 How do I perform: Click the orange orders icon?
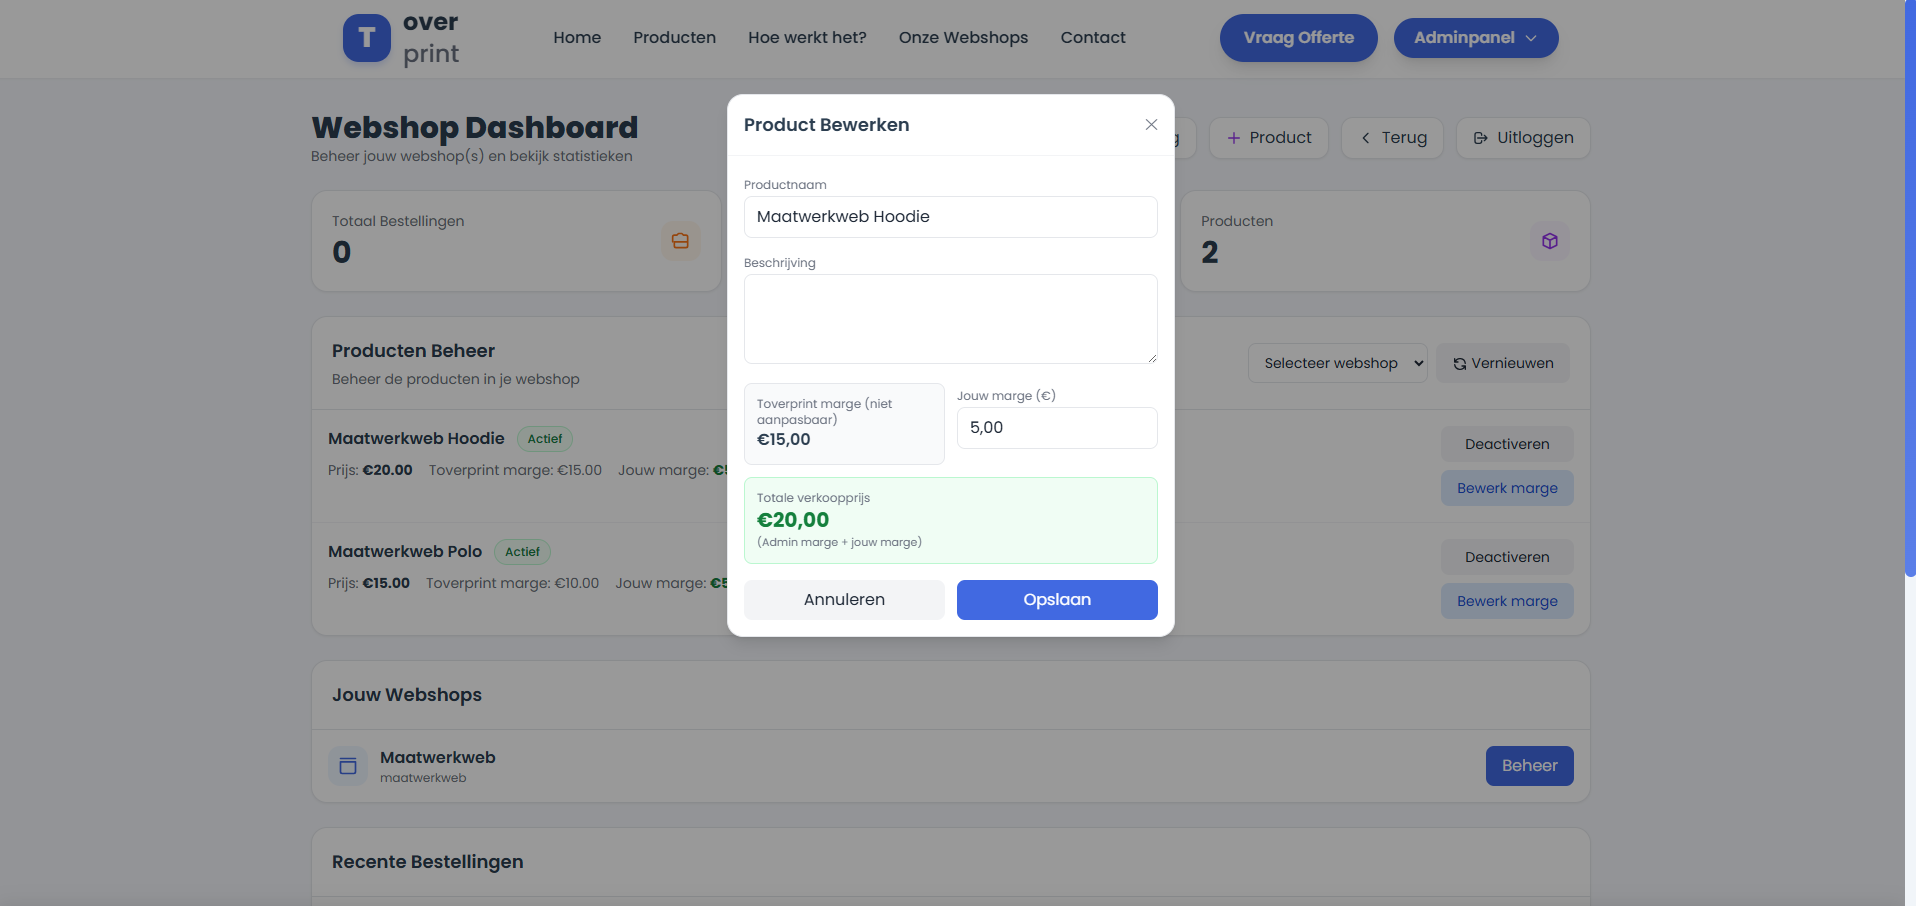(x=680, y=241)
